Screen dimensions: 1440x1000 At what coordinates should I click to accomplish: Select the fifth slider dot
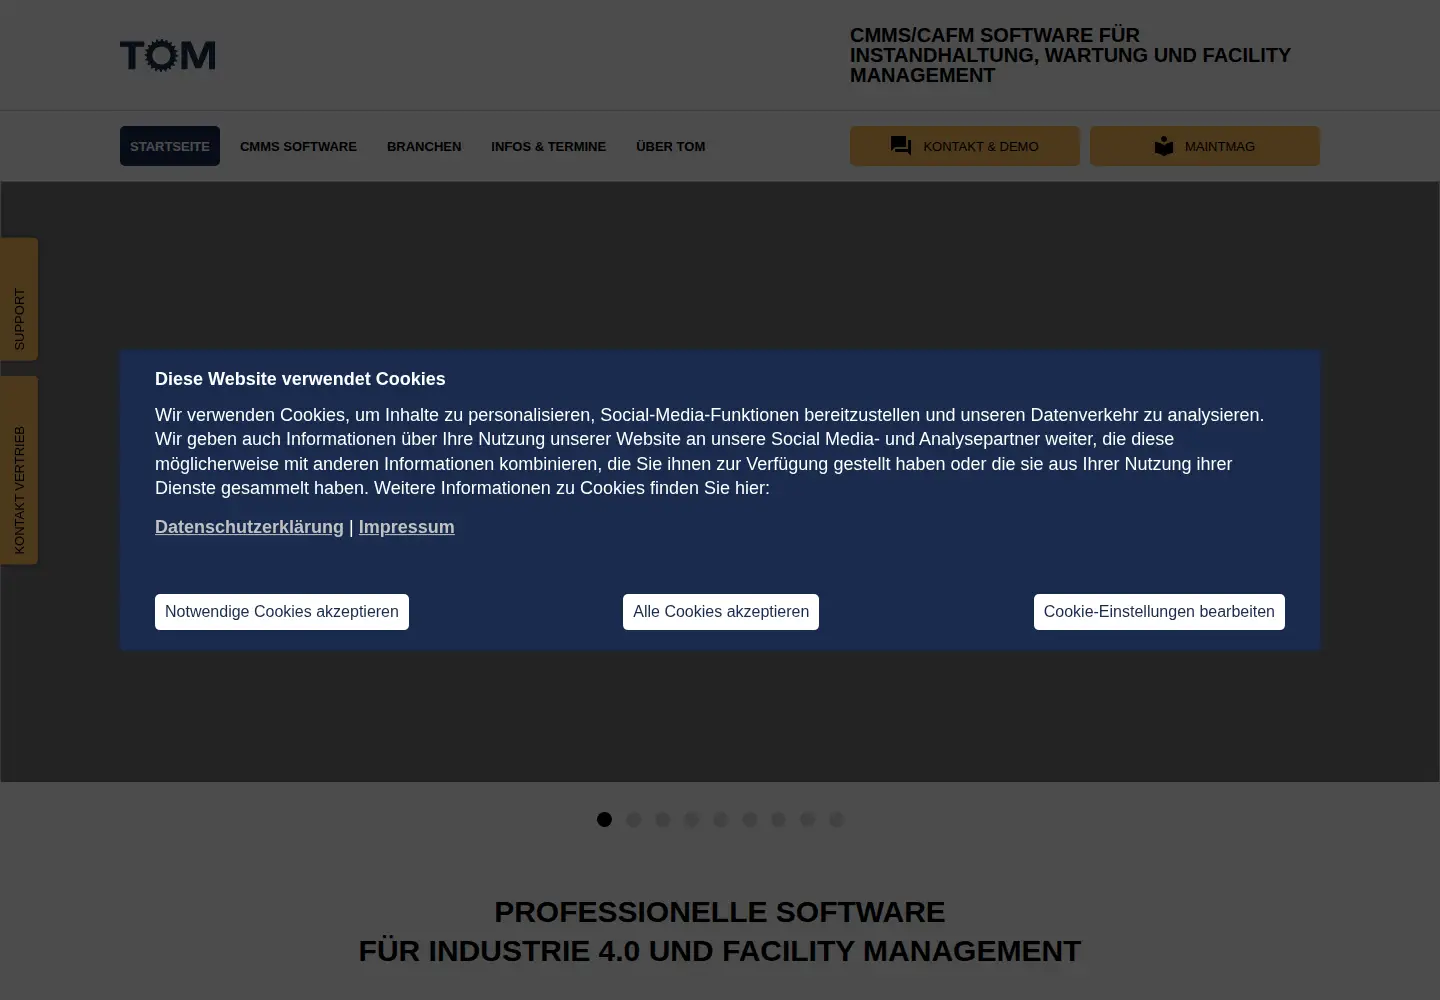[x=720, y=820]
